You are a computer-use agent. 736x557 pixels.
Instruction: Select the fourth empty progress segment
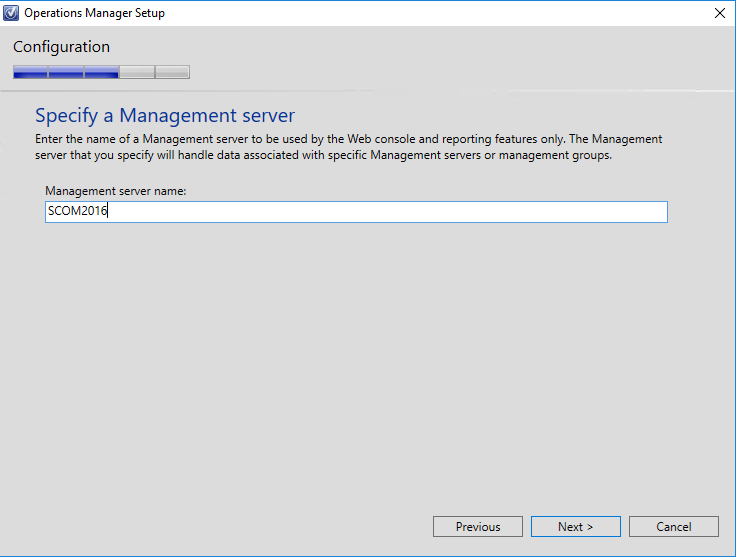point(137,72)
